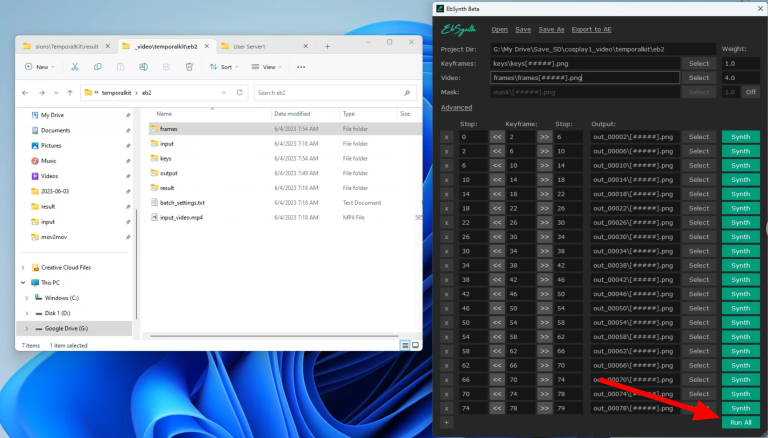Expand the address bar history dropdown
The width and height of the screenshot is (768, 438).
pos(224,93)
